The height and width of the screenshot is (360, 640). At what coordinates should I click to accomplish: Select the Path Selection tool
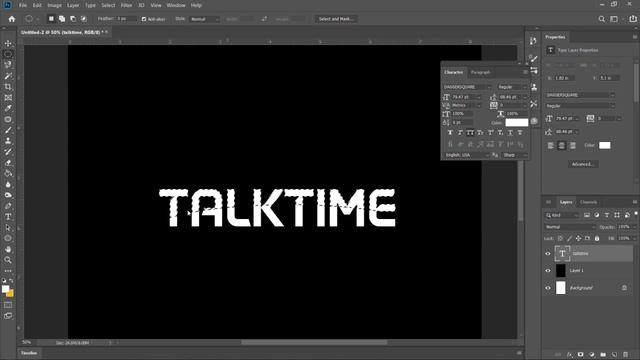(8, 228)
